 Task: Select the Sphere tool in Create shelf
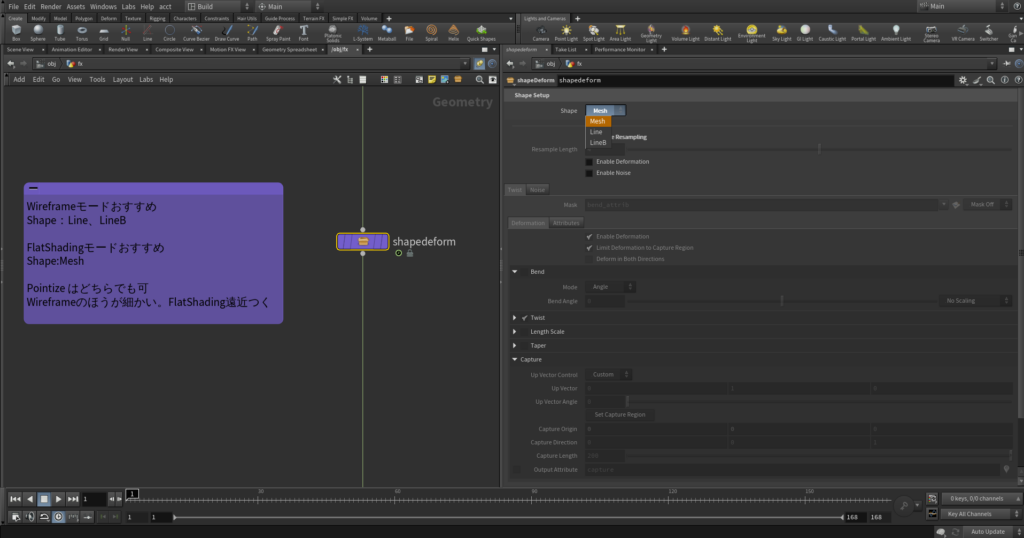(36, 33)
